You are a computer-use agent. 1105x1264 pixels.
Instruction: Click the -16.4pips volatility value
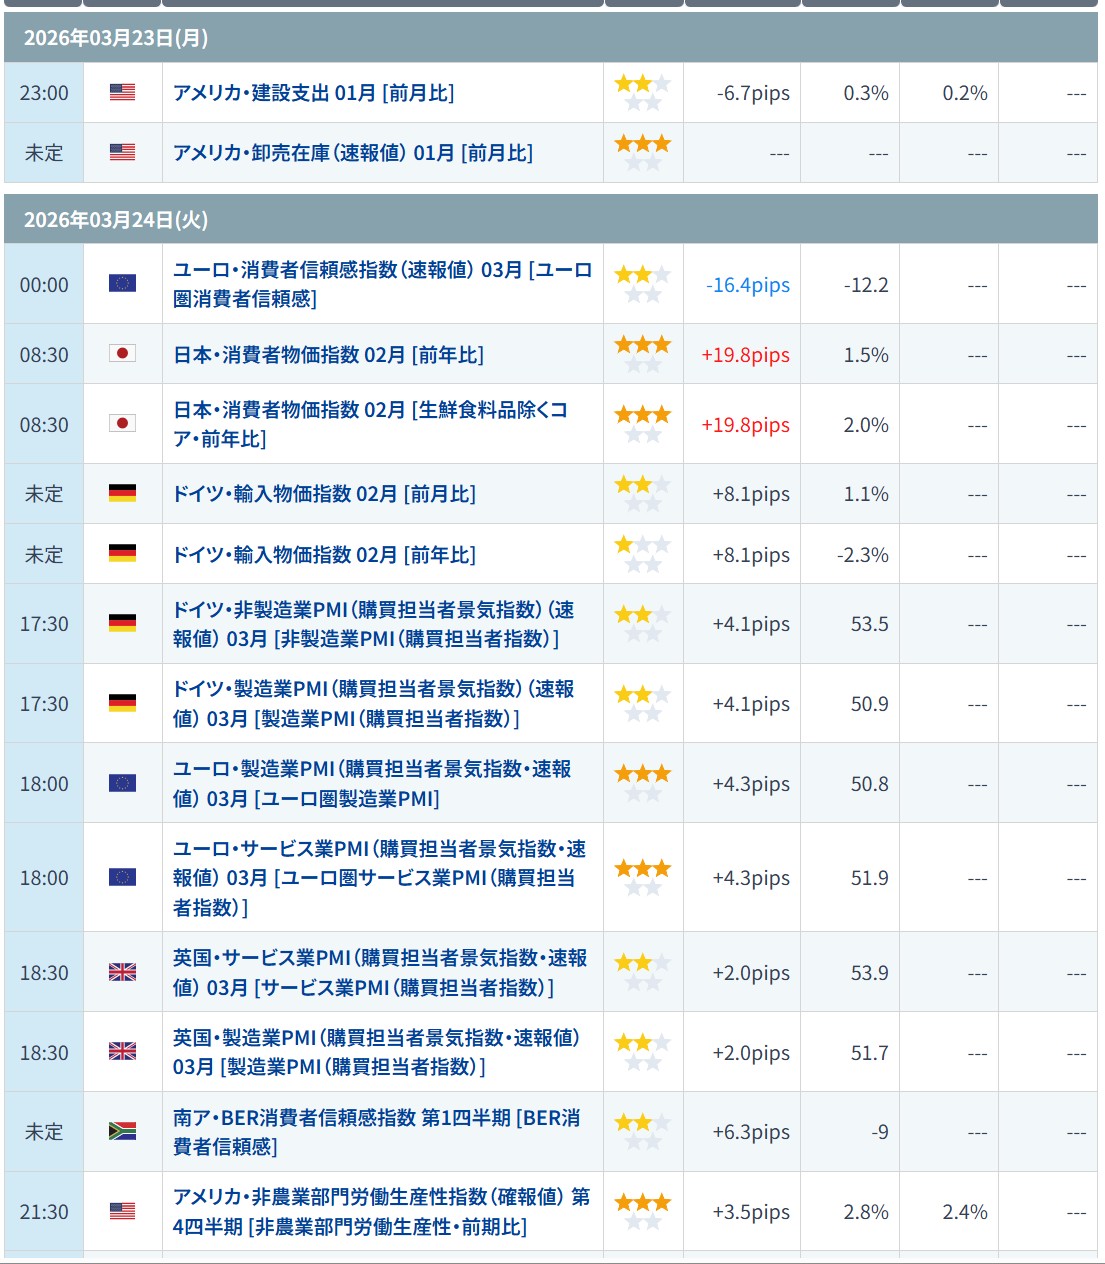[747, 285]
